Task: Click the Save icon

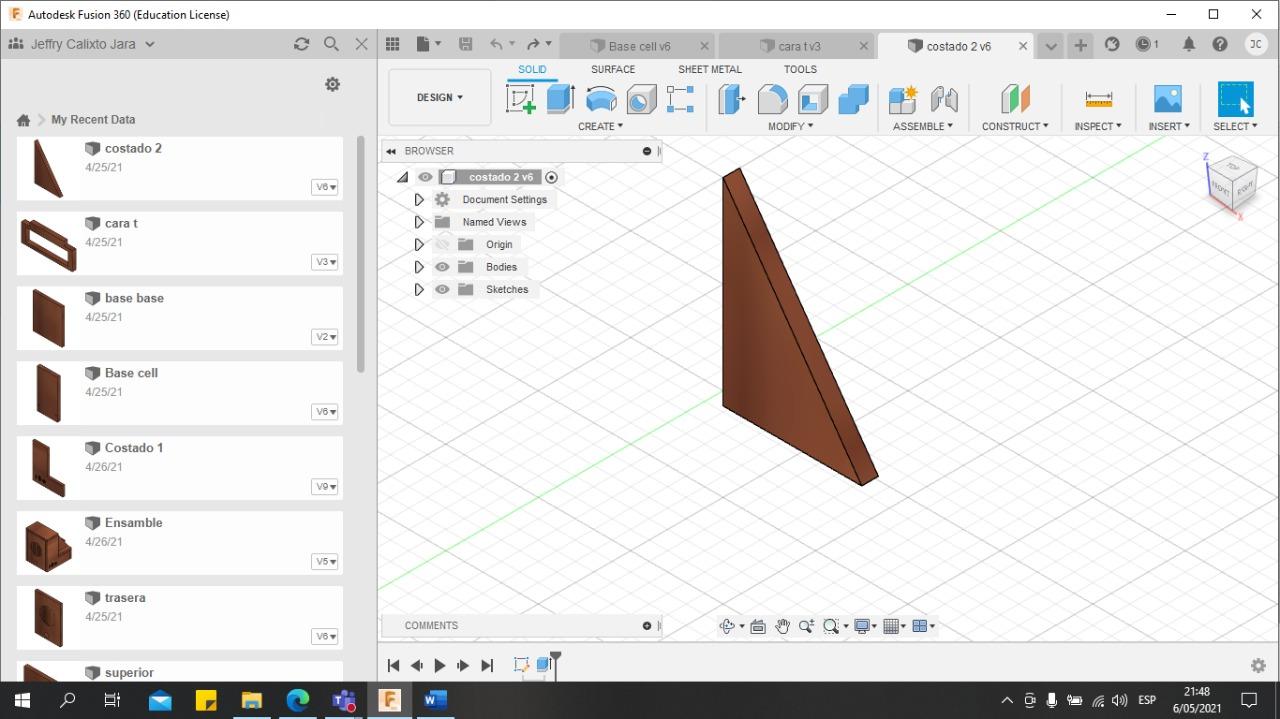Action: (465, 44)
